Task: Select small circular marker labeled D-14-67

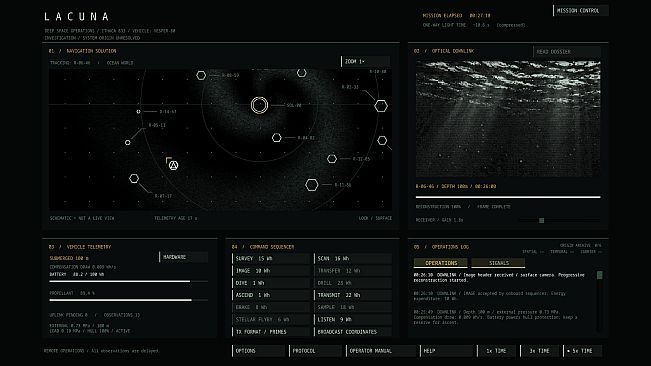Action: [138, 112]
